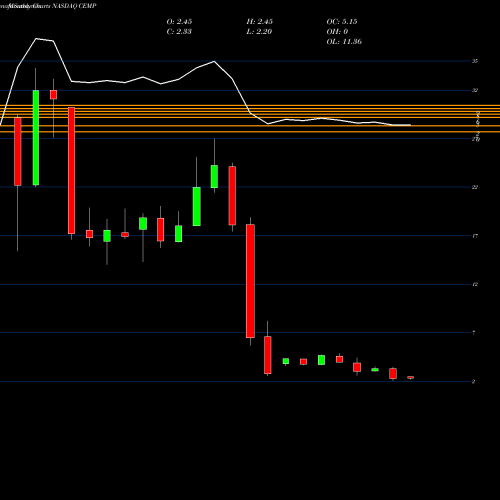The height and width of the screenshot is (500, 500).
Task: Select the 'L: 2.20' low value
Action: pos(259,32)
